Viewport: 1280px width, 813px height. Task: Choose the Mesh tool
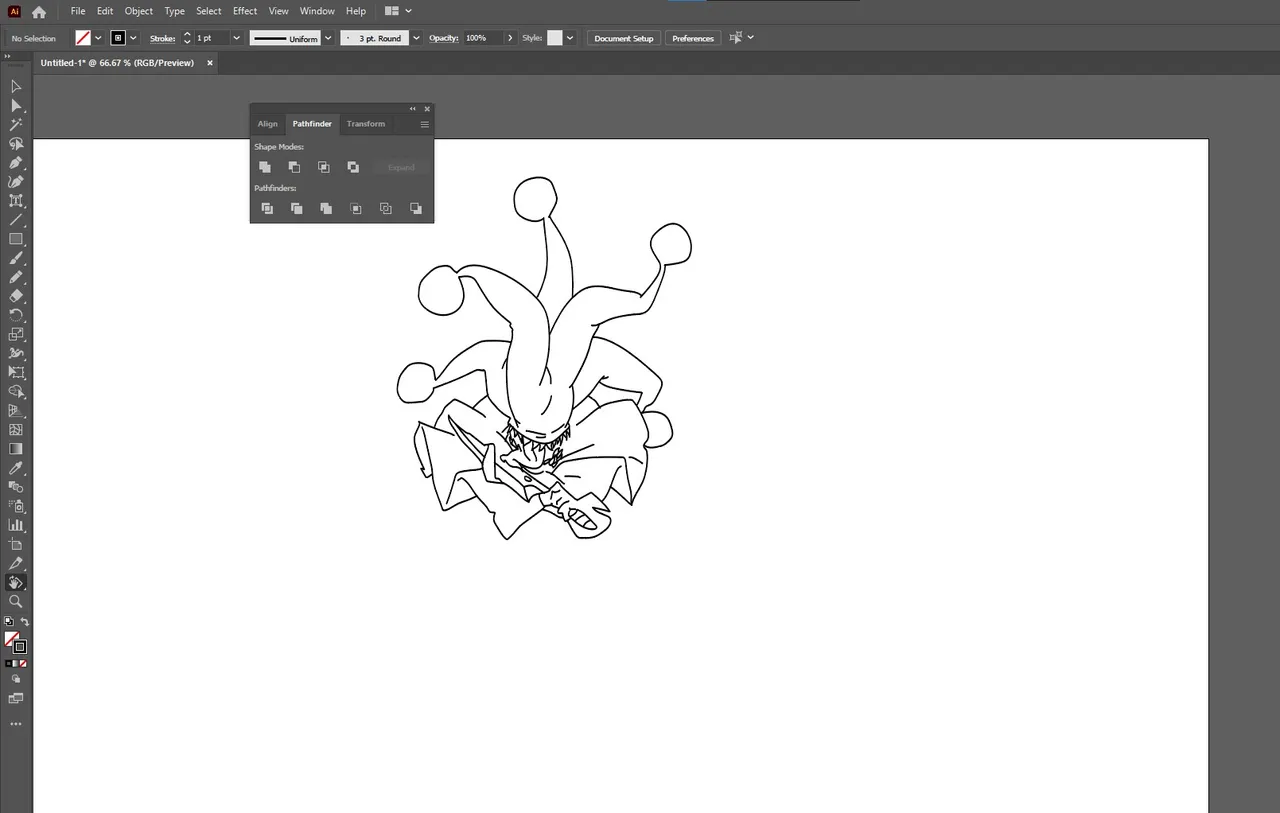pyautogui.click(x=16, y=429)
